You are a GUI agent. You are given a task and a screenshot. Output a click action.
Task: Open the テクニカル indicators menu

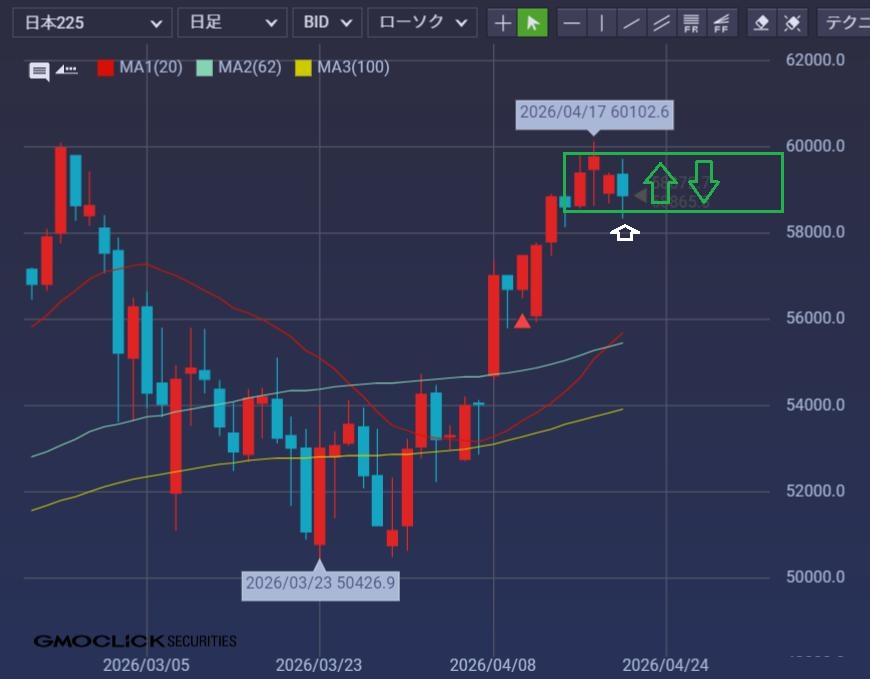(843, 23)
